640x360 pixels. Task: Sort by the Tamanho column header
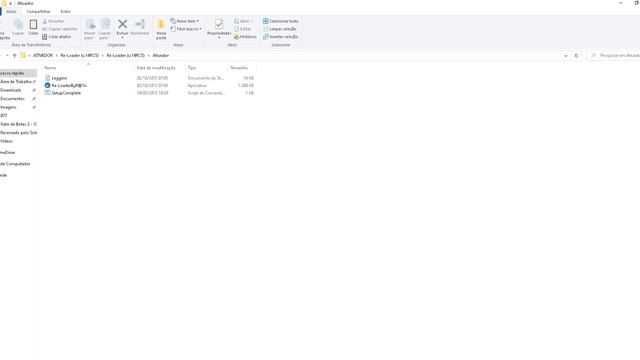click(x=239, y=68)
